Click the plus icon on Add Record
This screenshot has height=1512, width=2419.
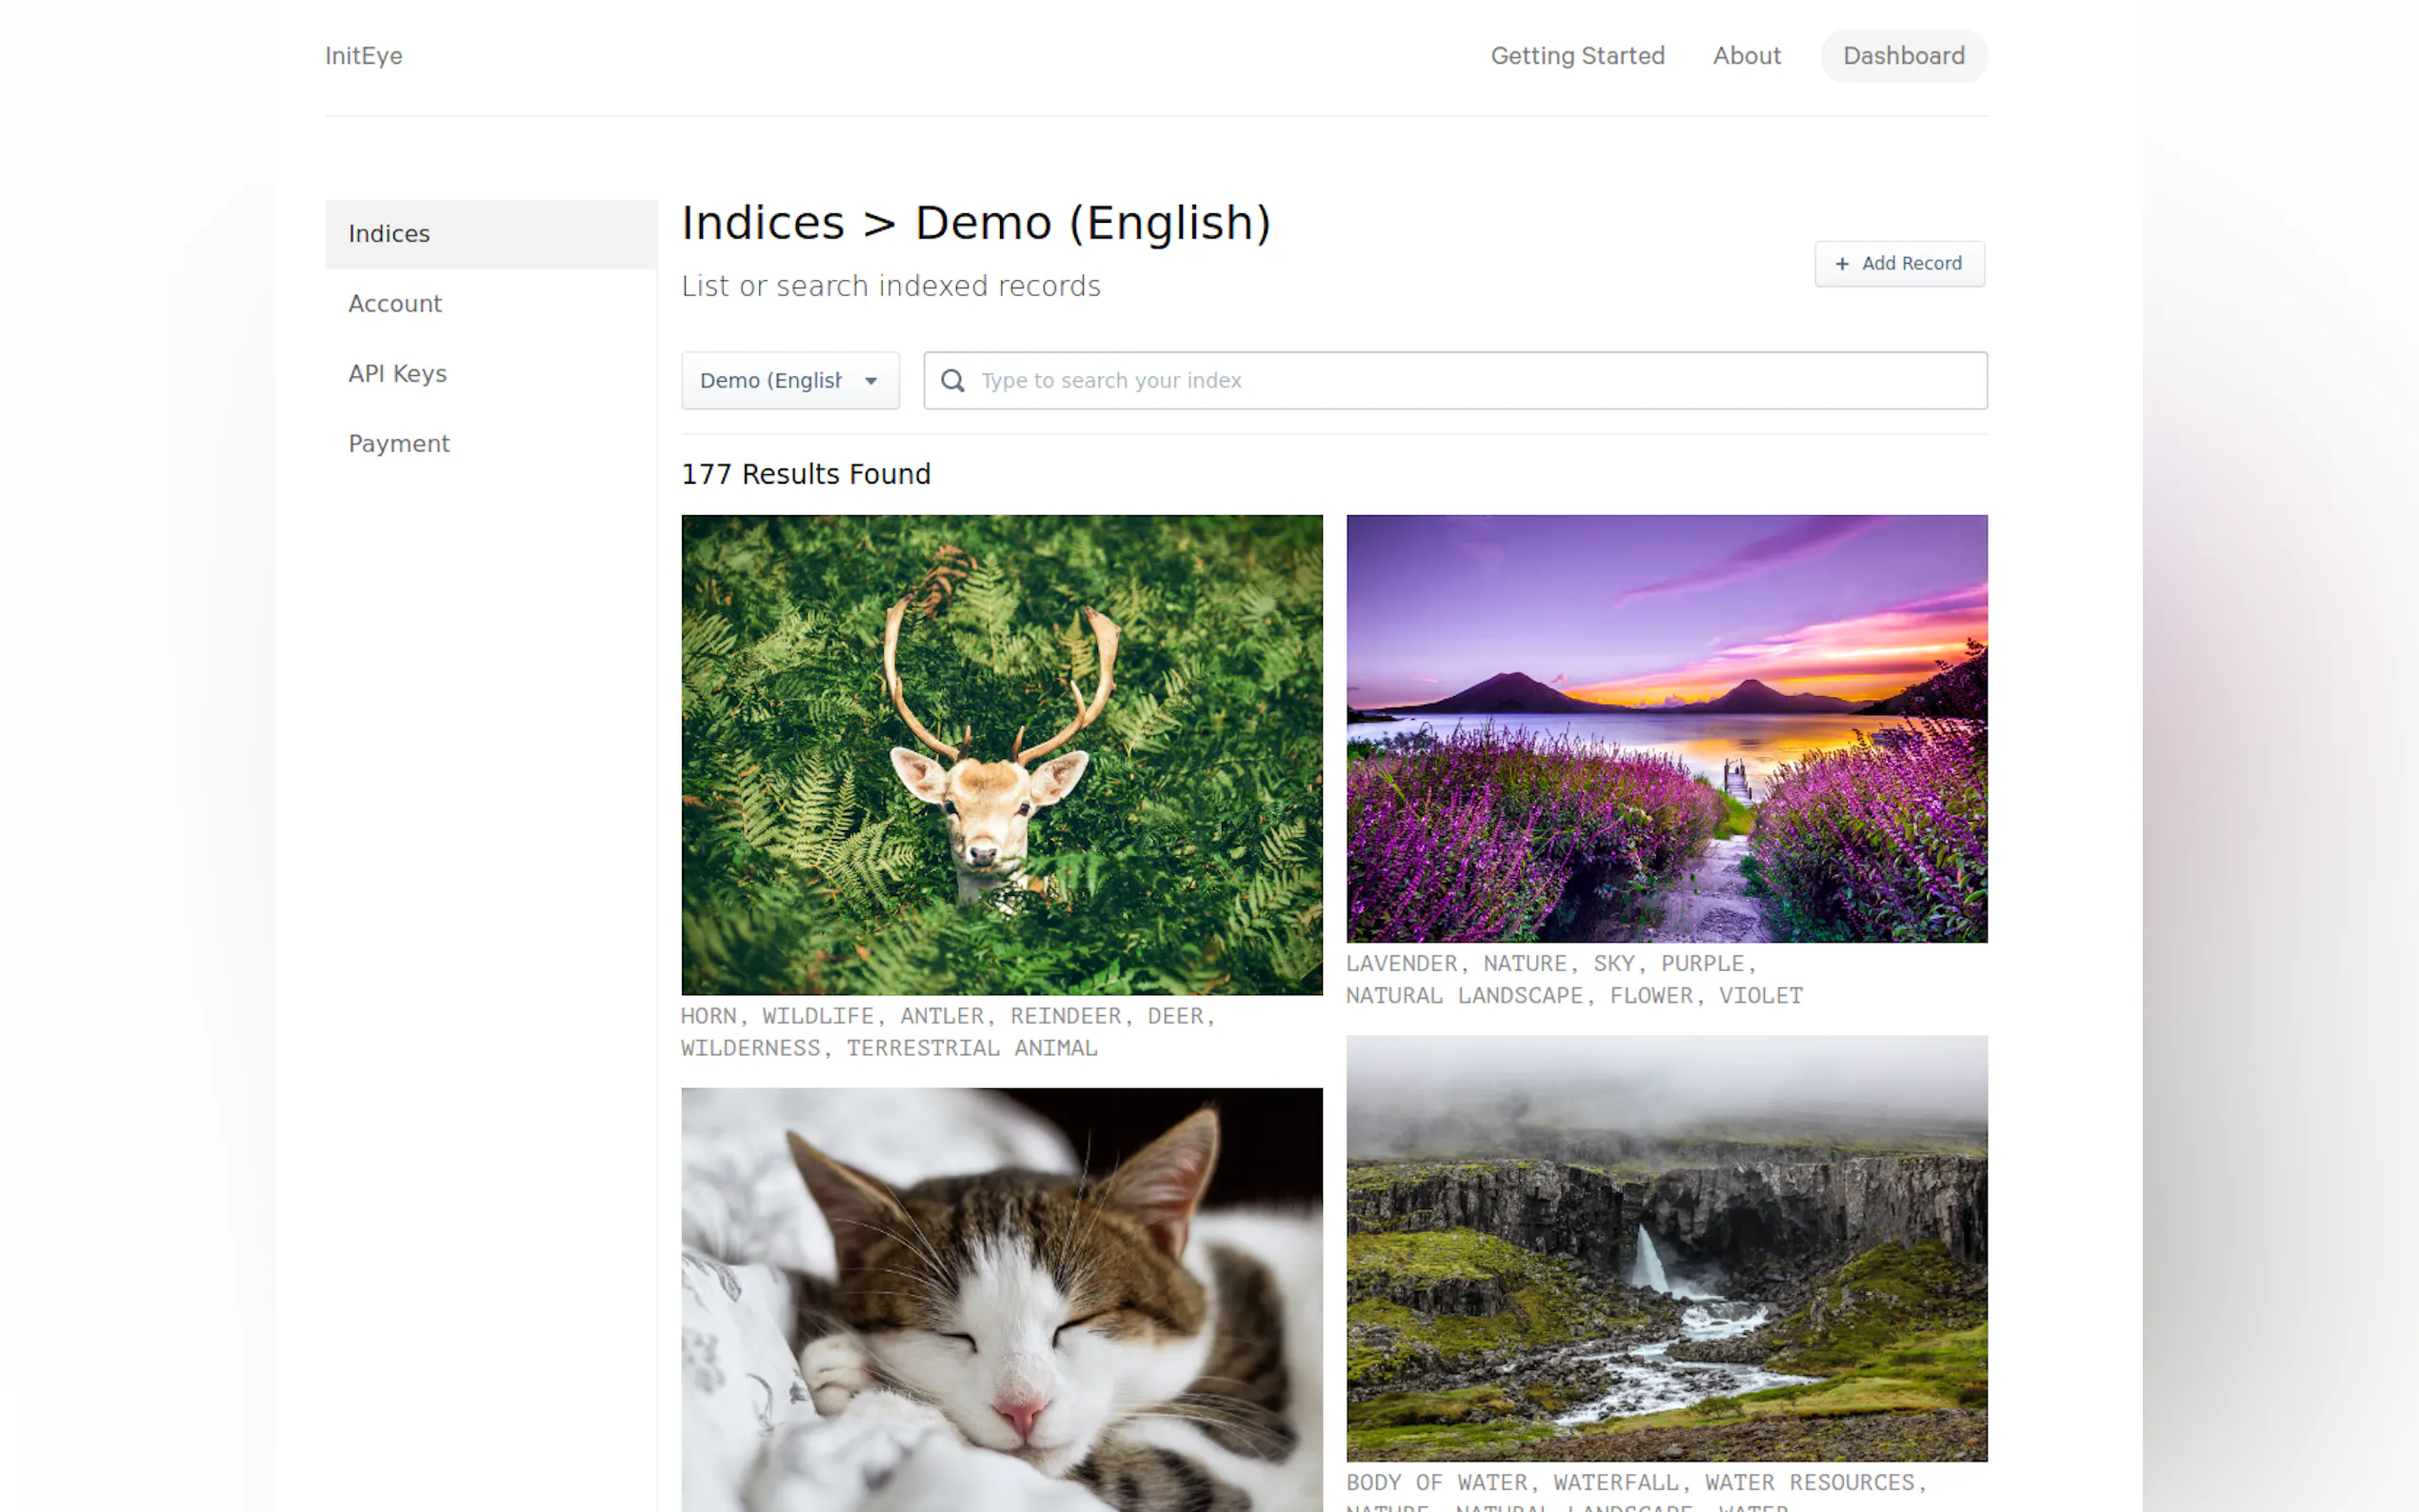[1841, 264]
